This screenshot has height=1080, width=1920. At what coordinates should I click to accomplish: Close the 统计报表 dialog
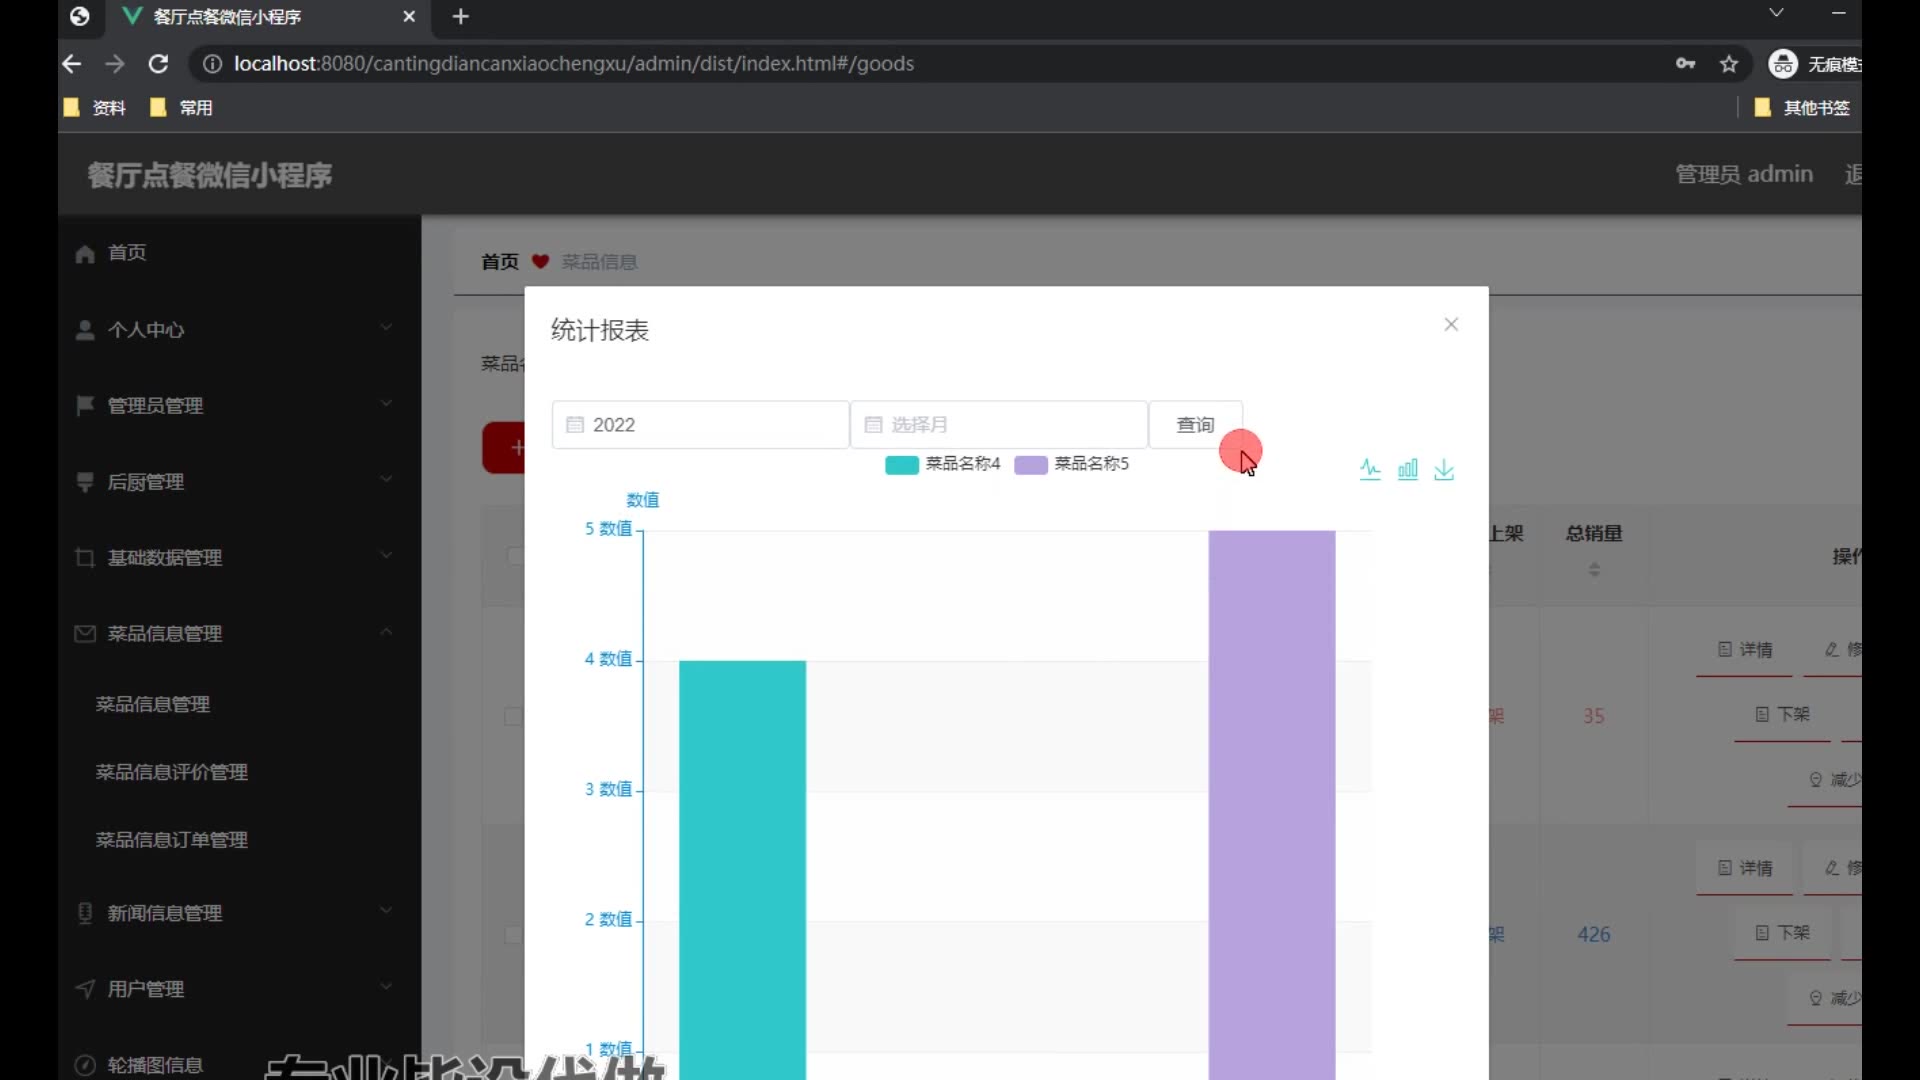click(x=1451, y=324)
